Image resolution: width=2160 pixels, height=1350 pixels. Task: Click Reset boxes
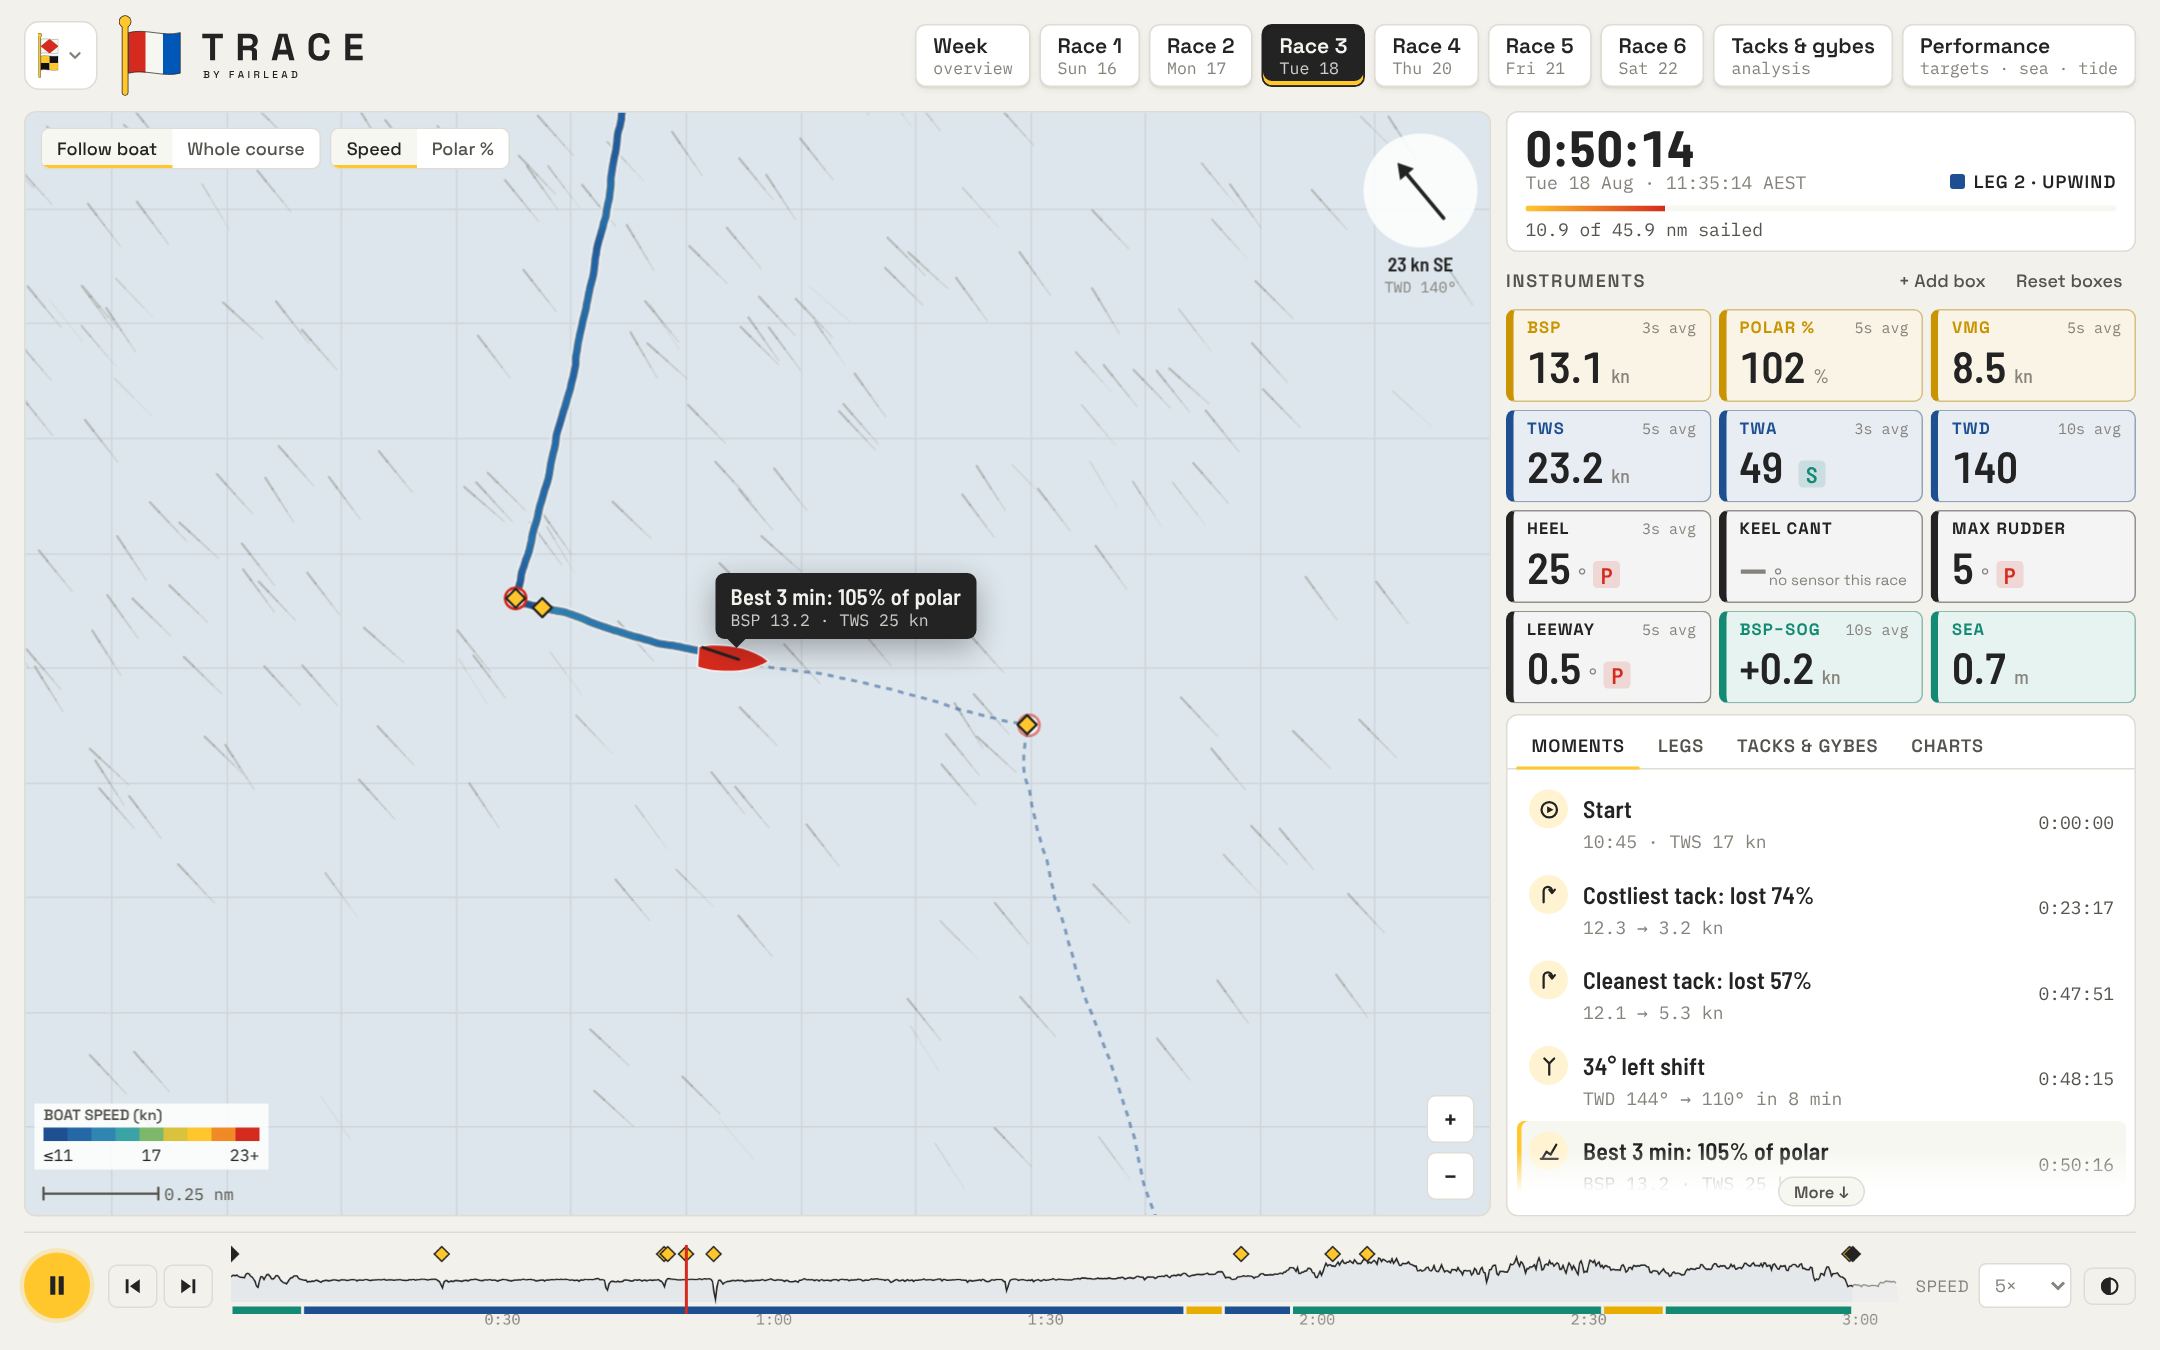coord(2068,281)
